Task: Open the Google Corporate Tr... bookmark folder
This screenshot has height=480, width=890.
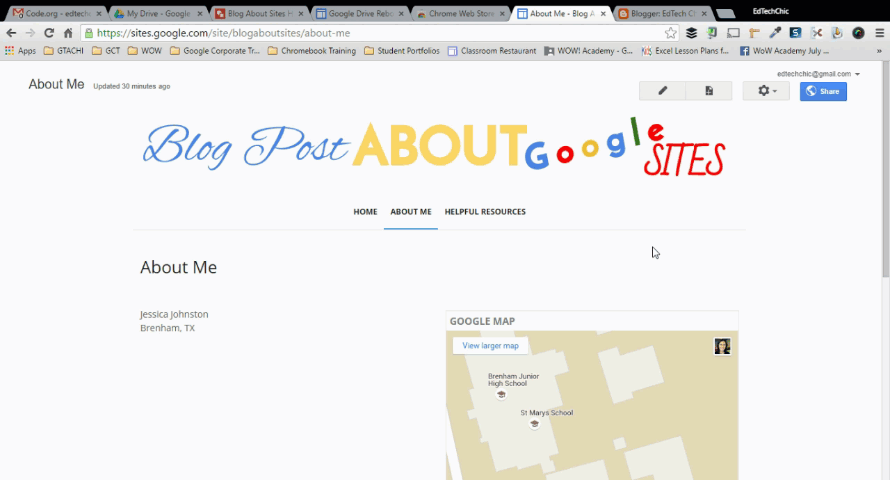Action: click(x=215, y=51)
